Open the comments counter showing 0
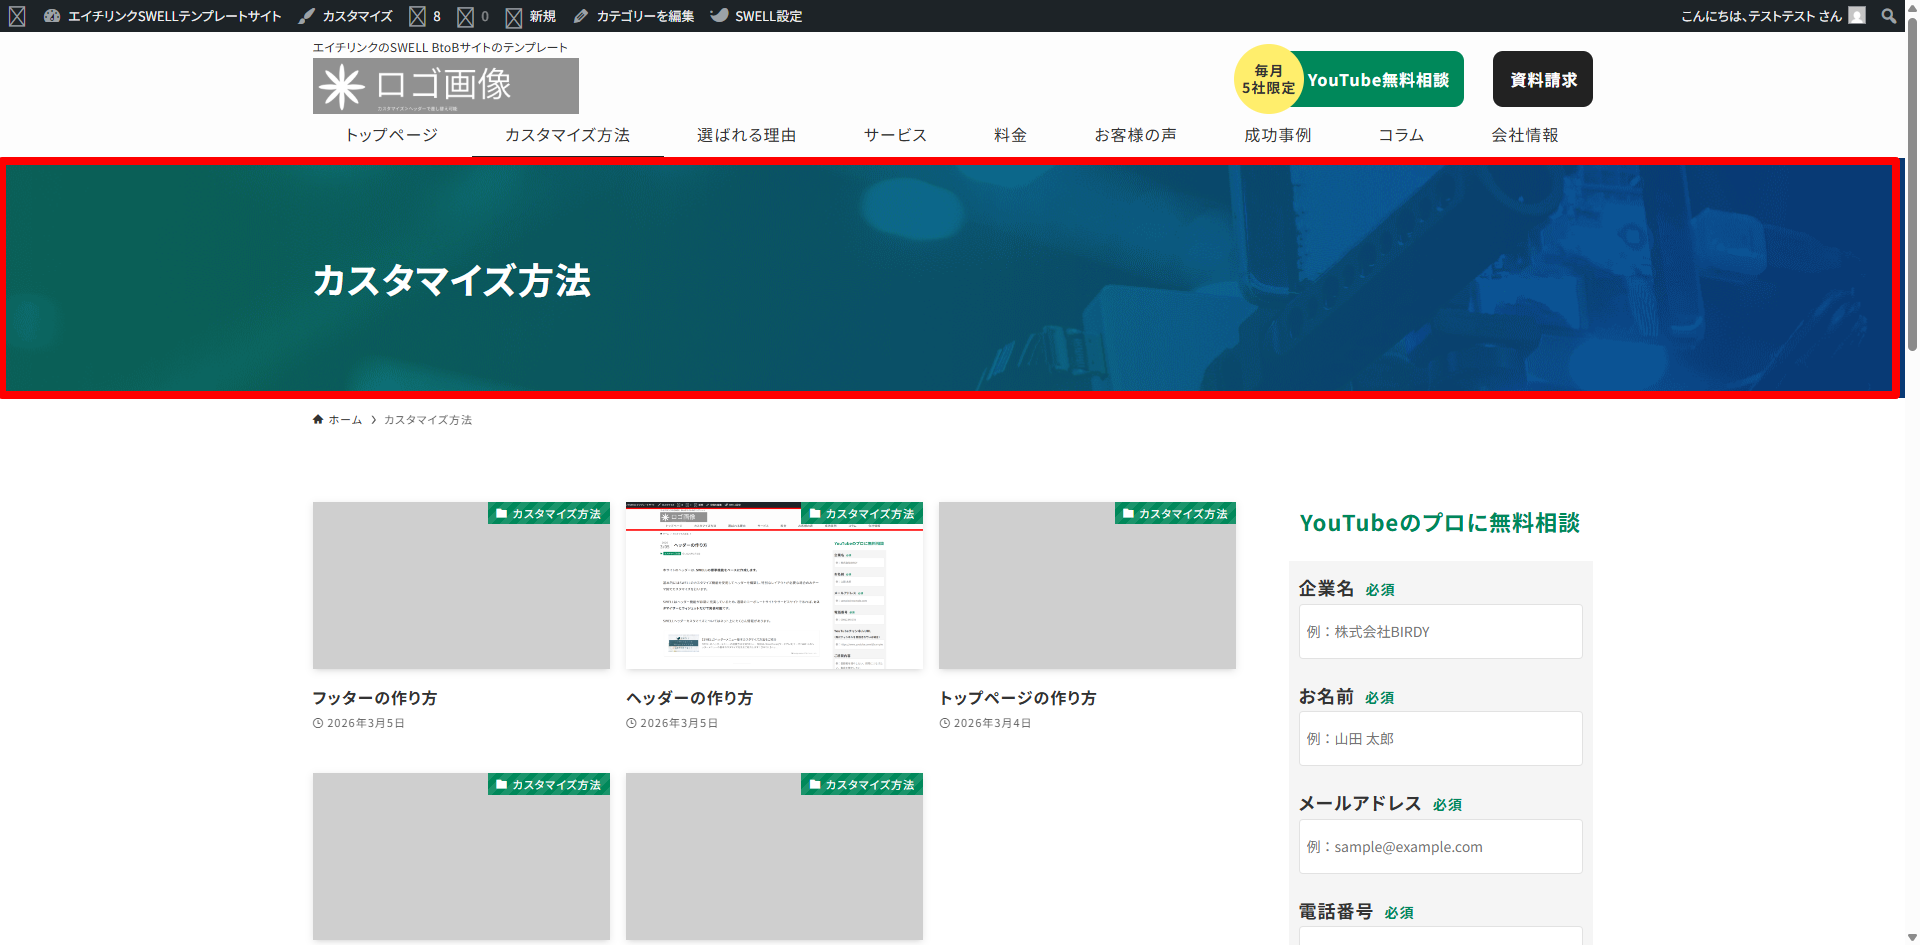The image size is (1920, 945). (x=473, y=16)
